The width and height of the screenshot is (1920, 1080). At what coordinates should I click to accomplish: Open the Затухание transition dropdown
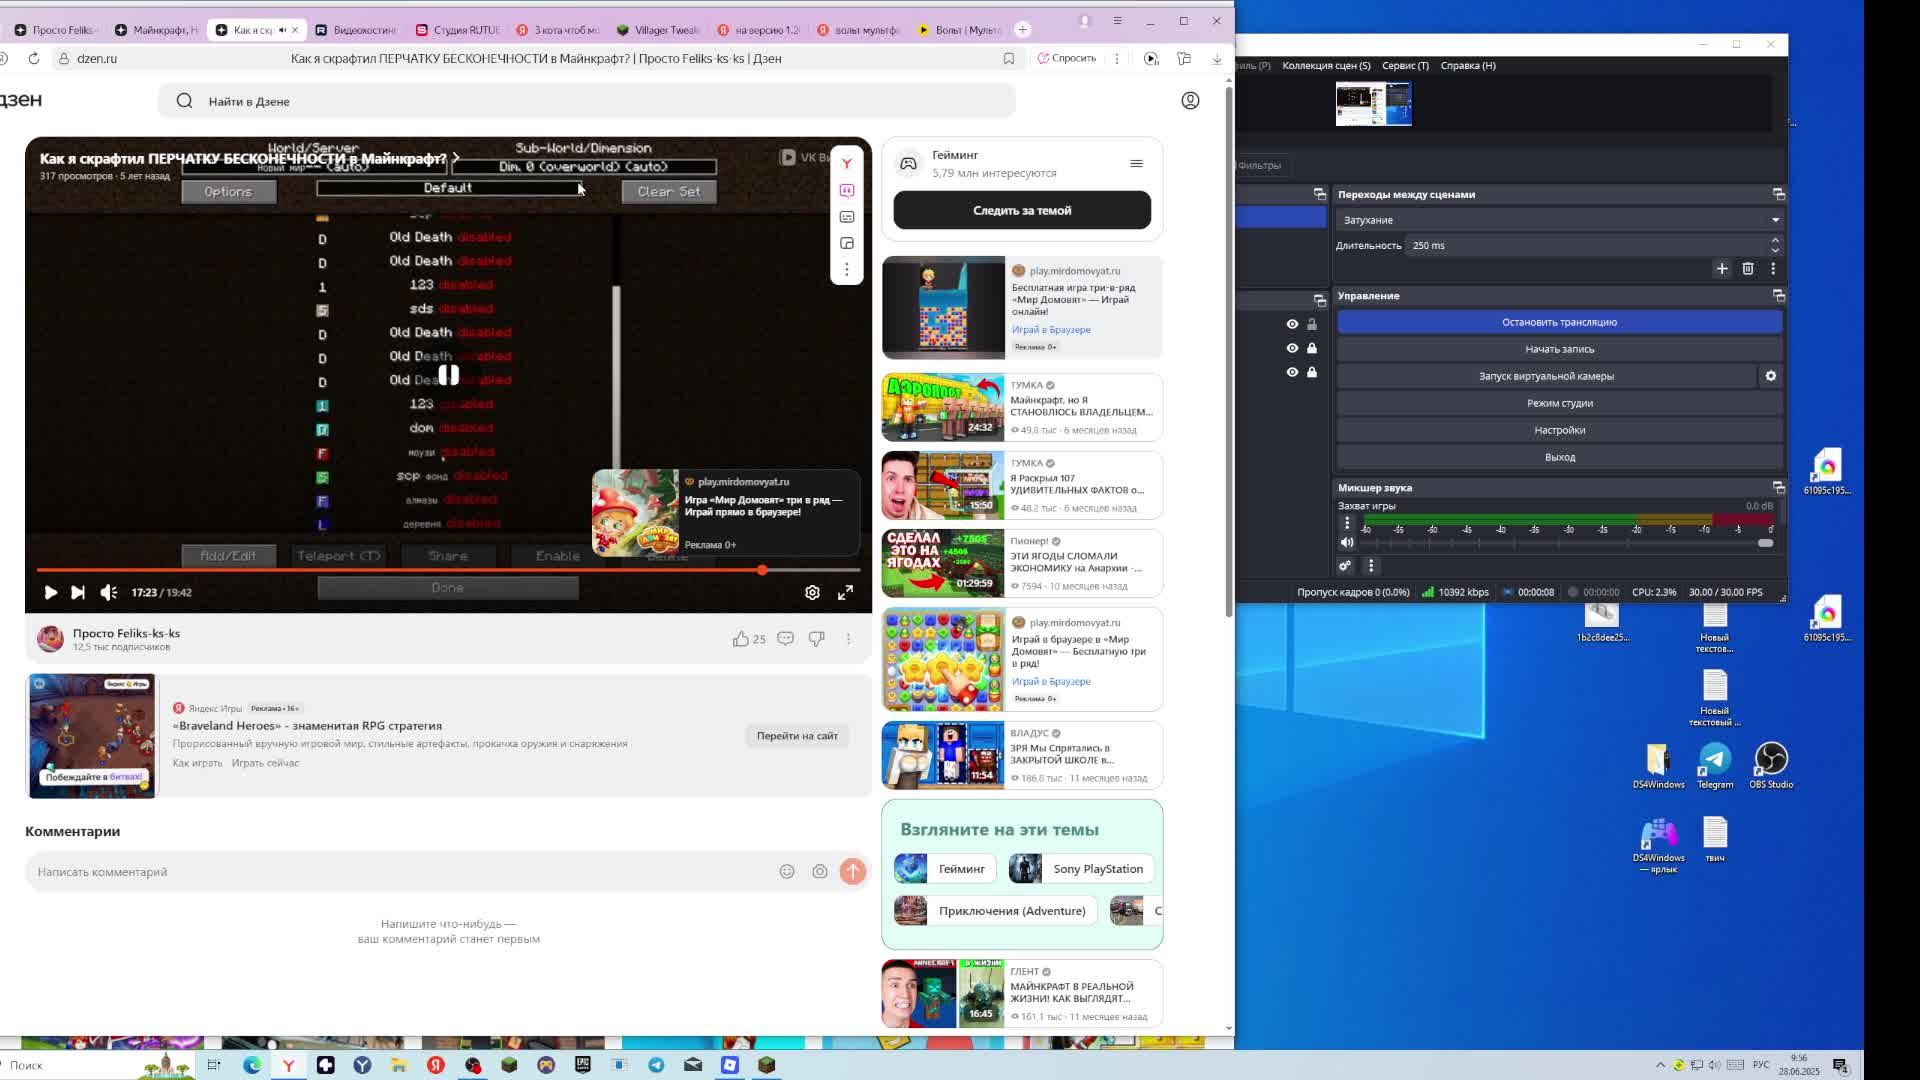(1558, 220)
